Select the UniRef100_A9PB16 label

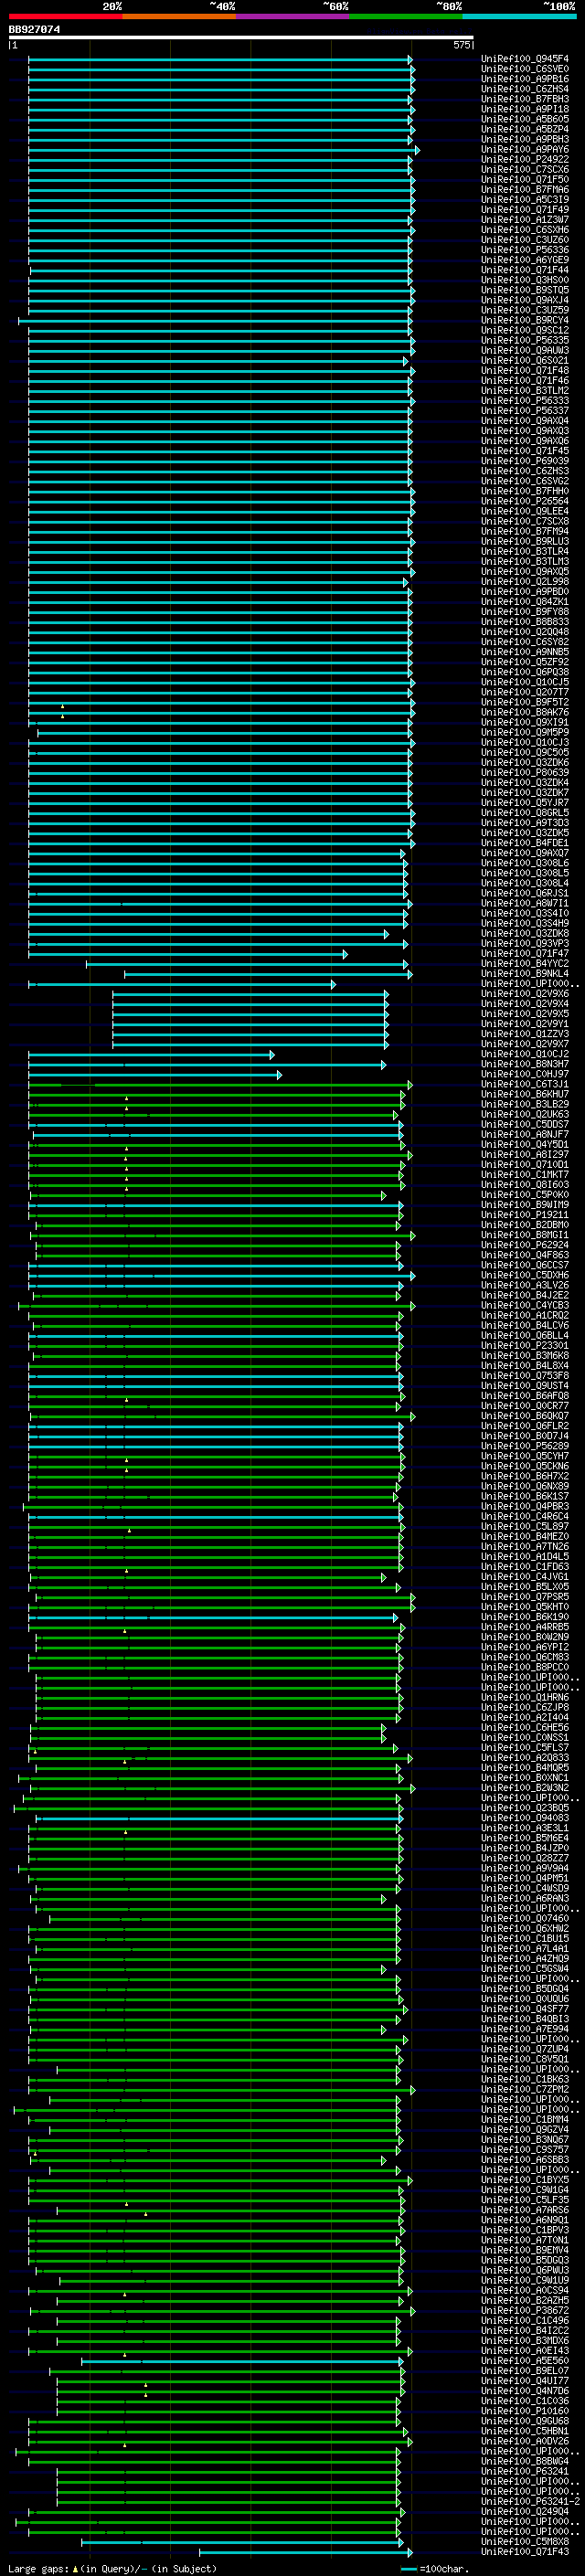[525, 79]
